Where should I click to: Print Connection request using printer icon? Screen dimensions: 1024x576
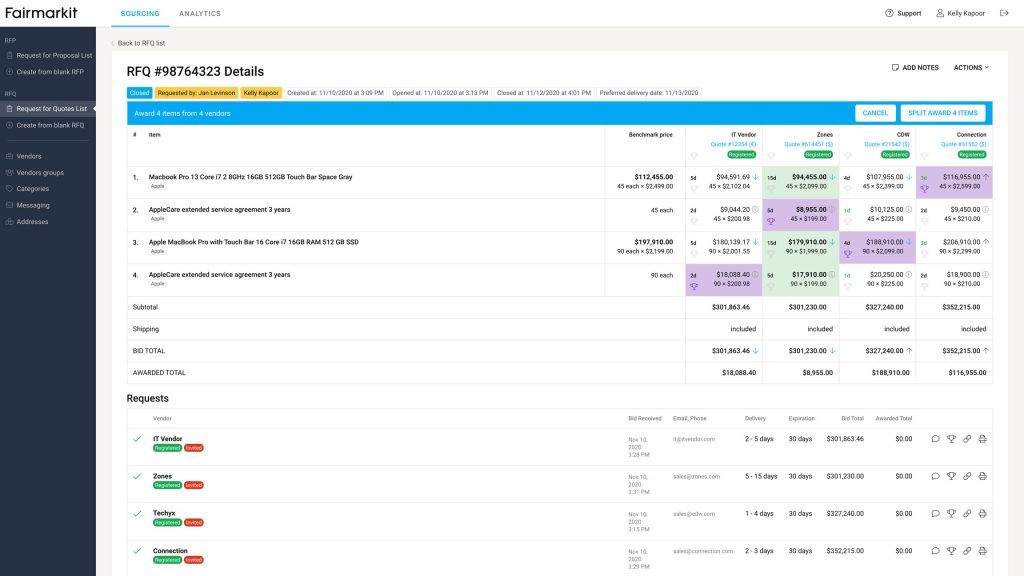[x=982, y=551]
